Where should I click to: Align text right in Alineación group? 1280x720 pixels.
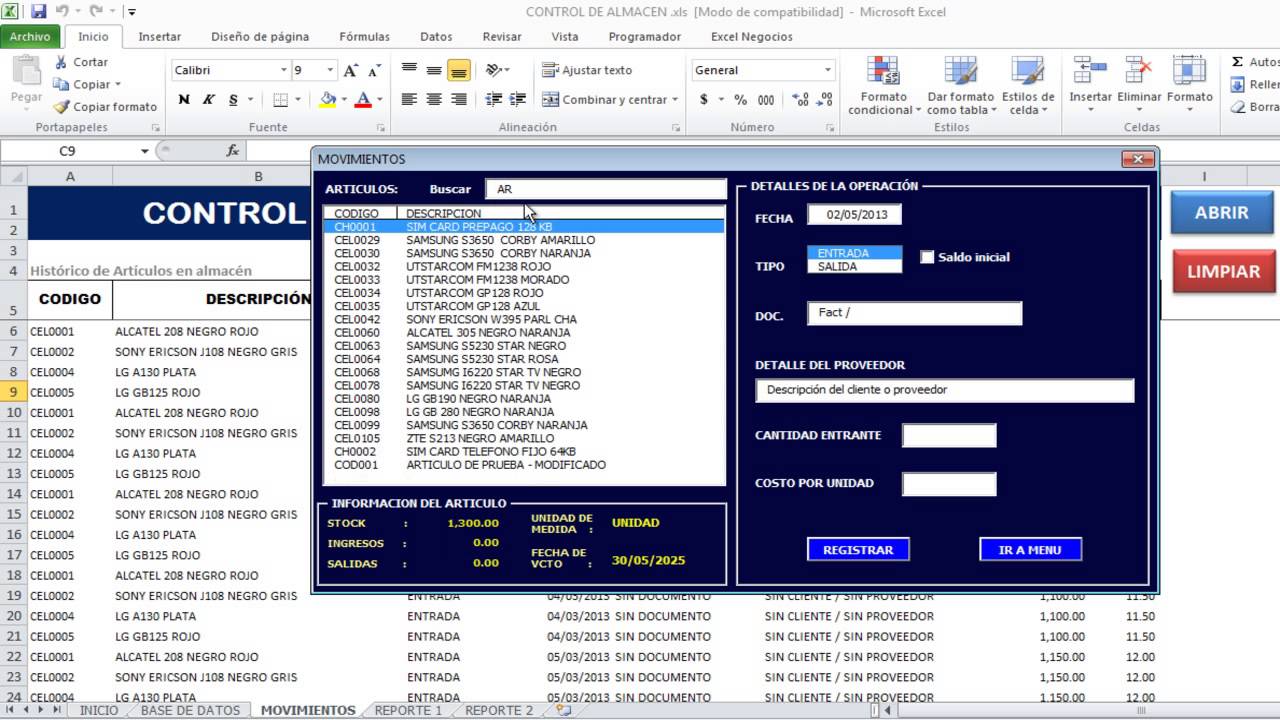459,99
